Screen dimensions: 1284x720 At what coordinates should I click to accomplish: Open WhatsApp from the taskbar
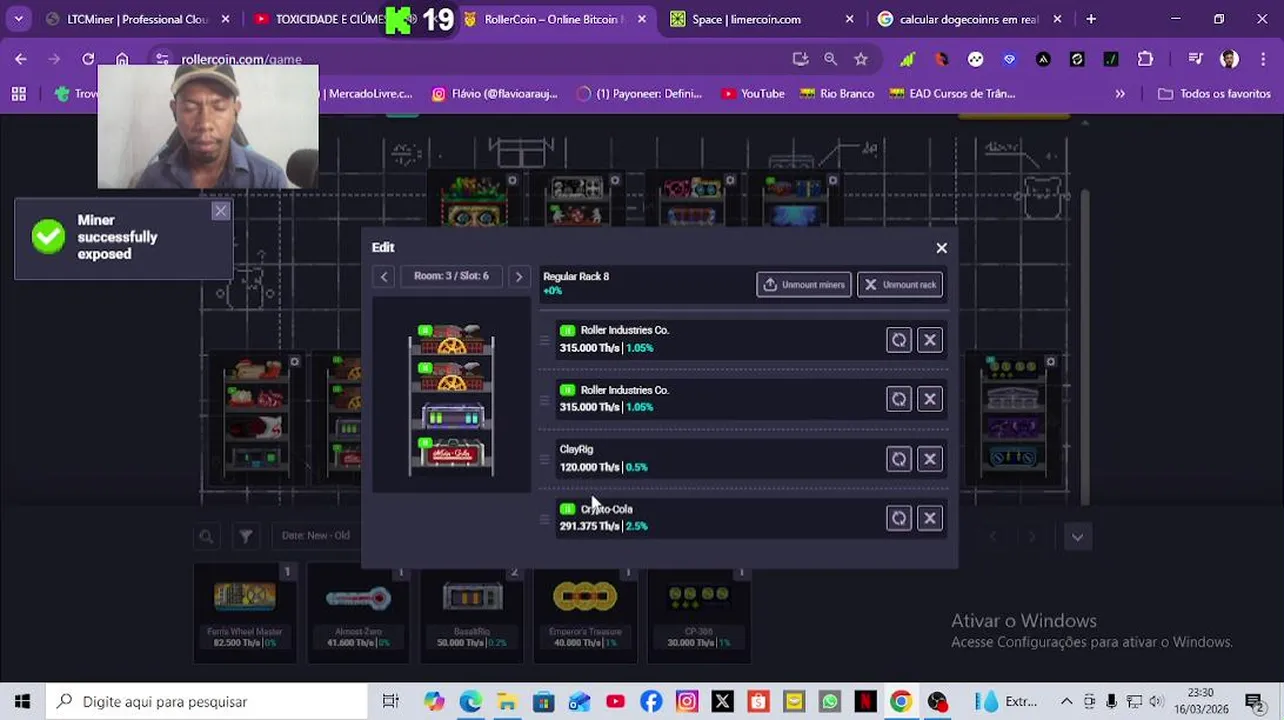[x=829, y=702]
